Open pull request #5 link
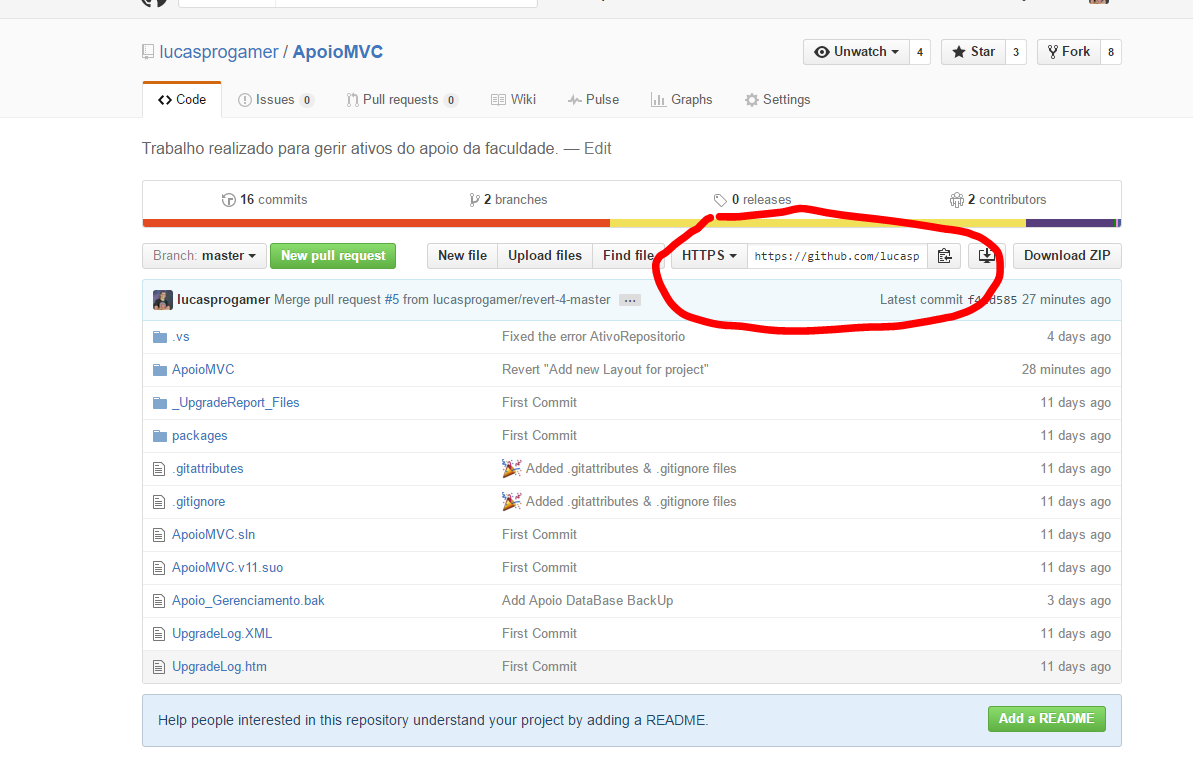 point(392,300)
